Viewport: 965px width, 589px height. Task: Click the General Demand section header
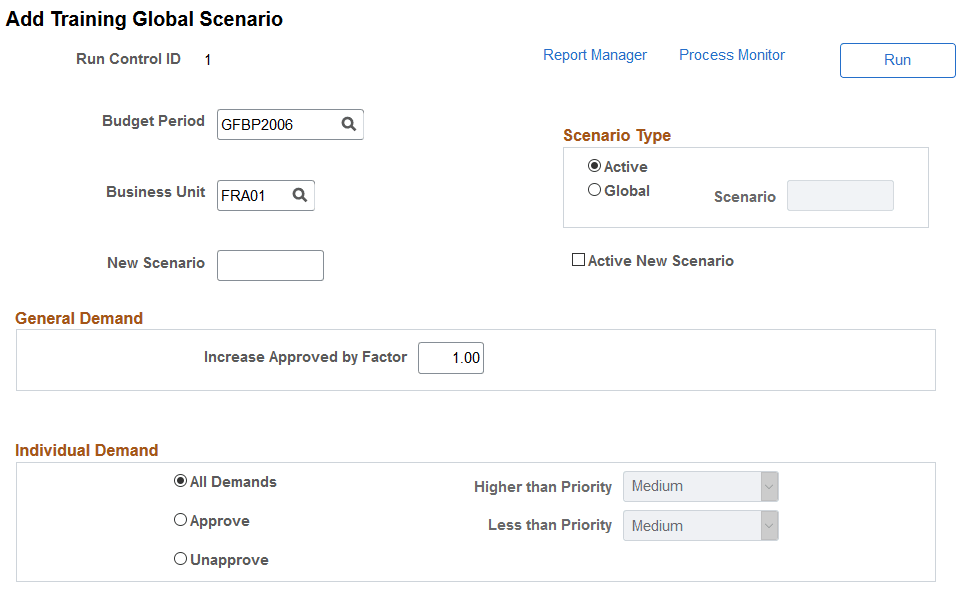click(x=79, y=318)
